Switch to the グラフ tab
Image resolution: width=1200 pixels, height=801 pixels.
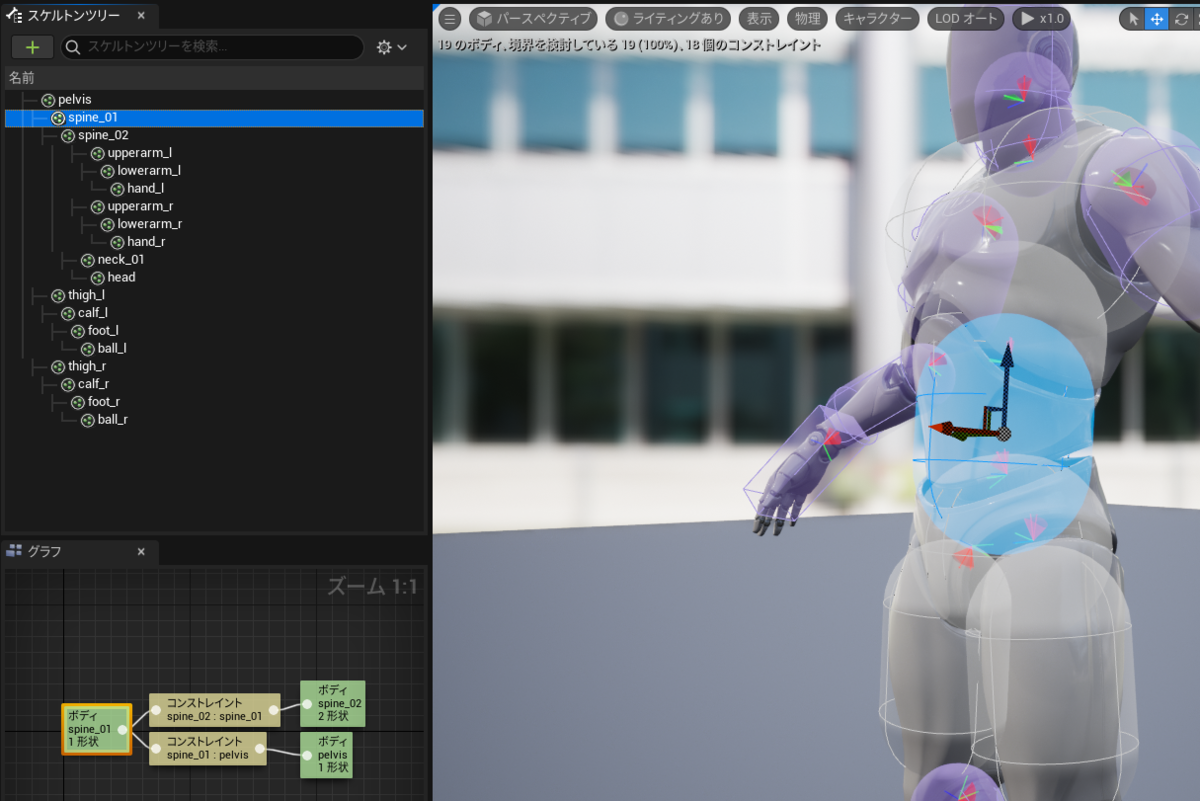[44, 551]
